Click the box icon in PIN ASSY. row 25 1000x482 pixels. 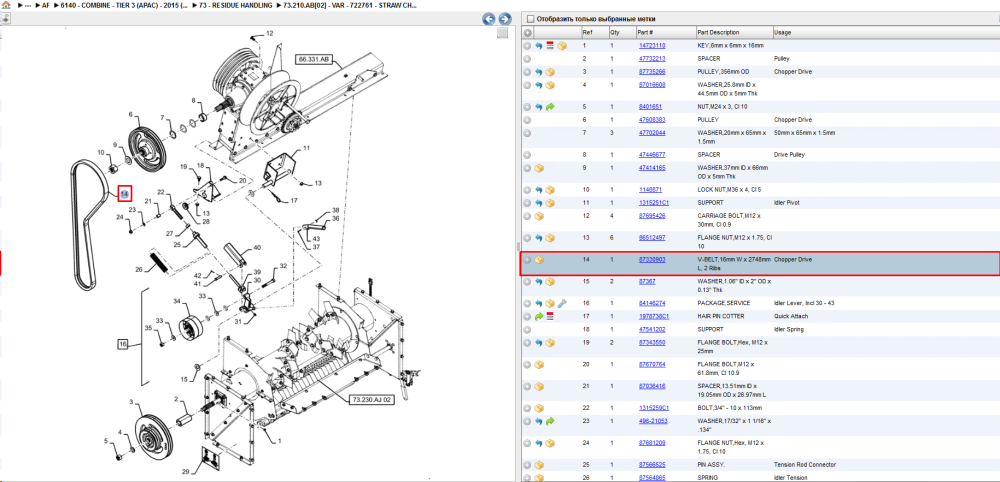pos(539,465)
